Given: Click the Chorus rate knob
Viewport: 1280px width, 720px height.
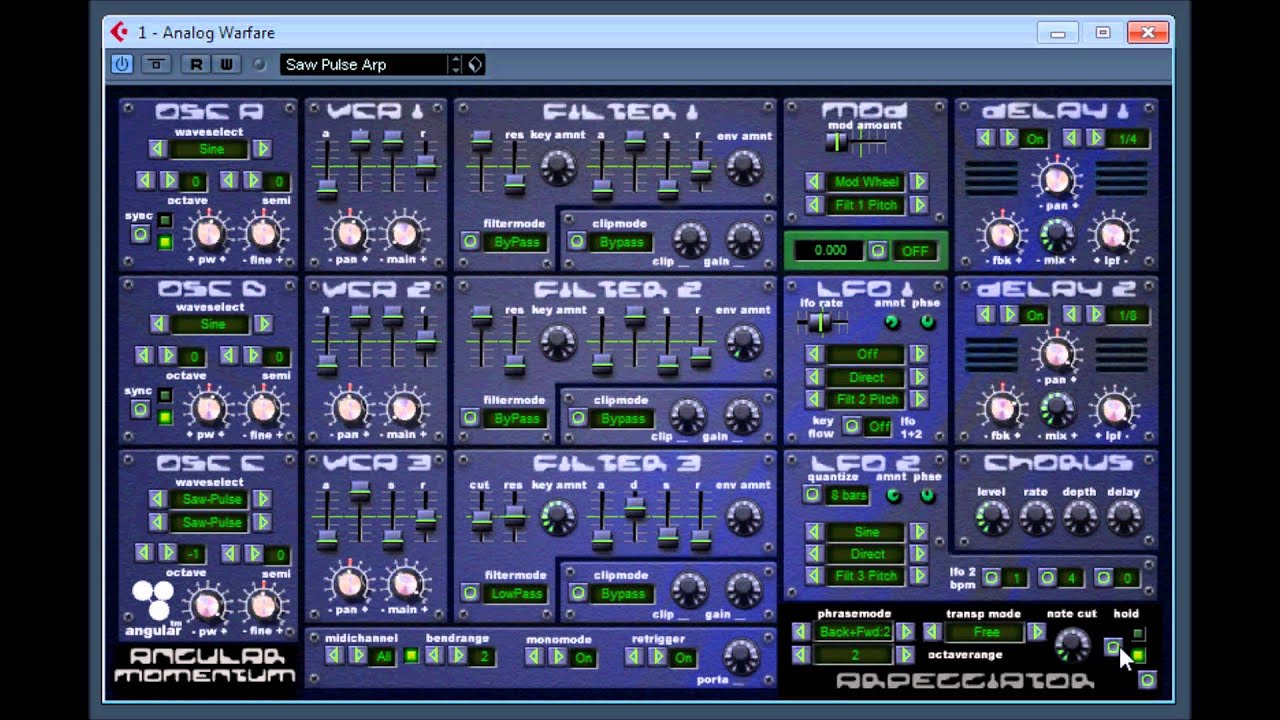Looking at the screenshot, I should point(1036,518).
